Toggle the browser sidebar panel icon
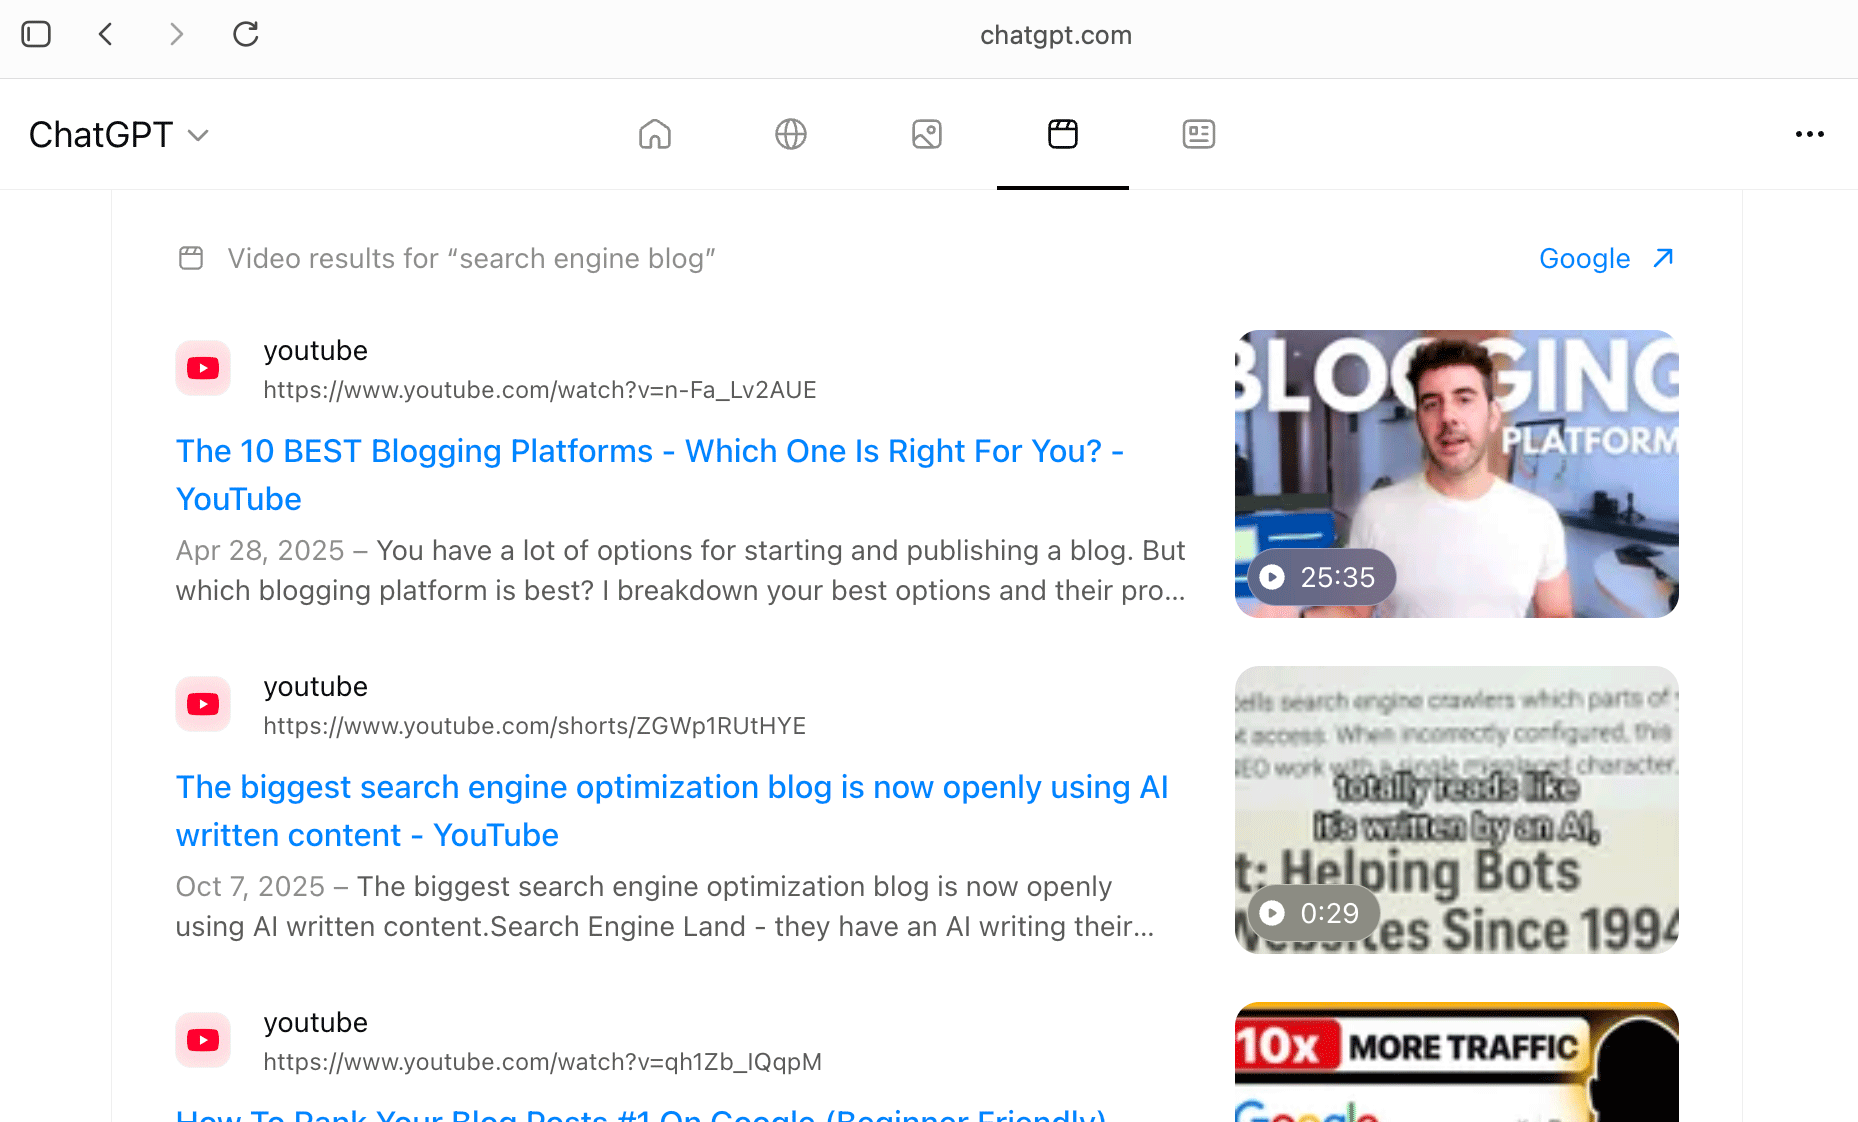 tap(36, 35)
